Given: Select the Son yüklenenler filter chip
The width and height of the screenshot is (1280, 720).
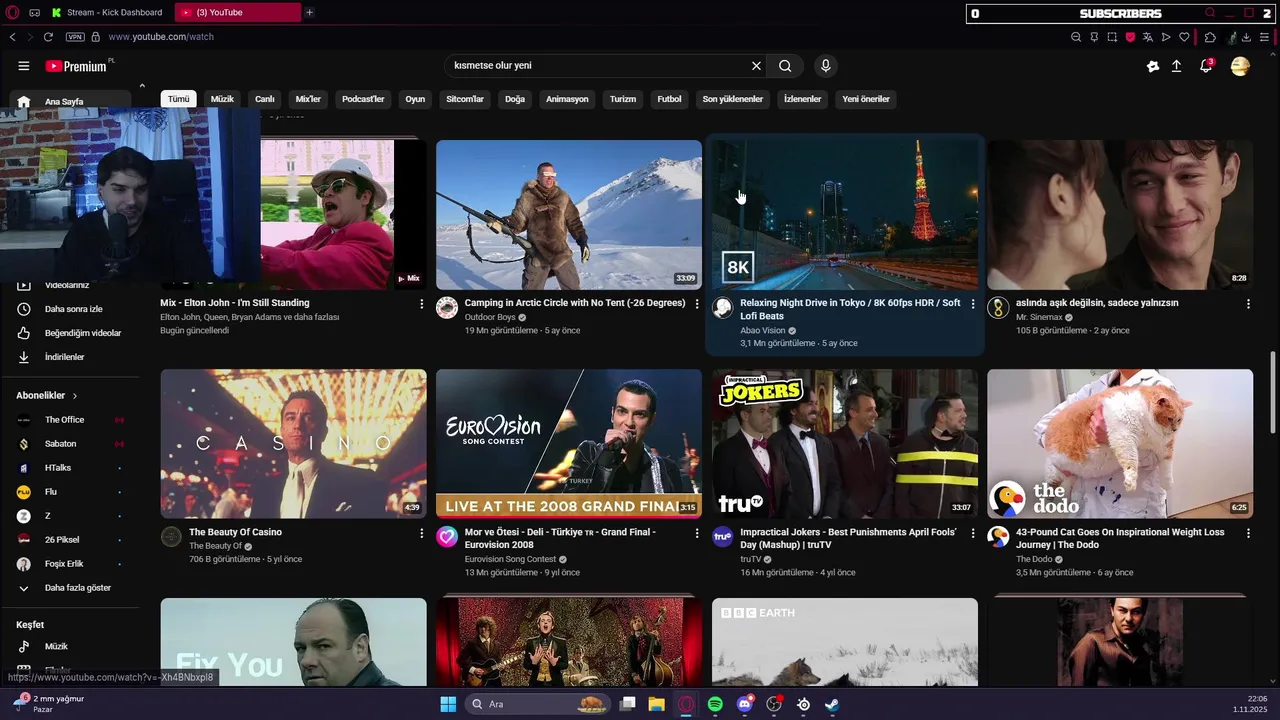Looking at the screenshot, I should (733, 99).
